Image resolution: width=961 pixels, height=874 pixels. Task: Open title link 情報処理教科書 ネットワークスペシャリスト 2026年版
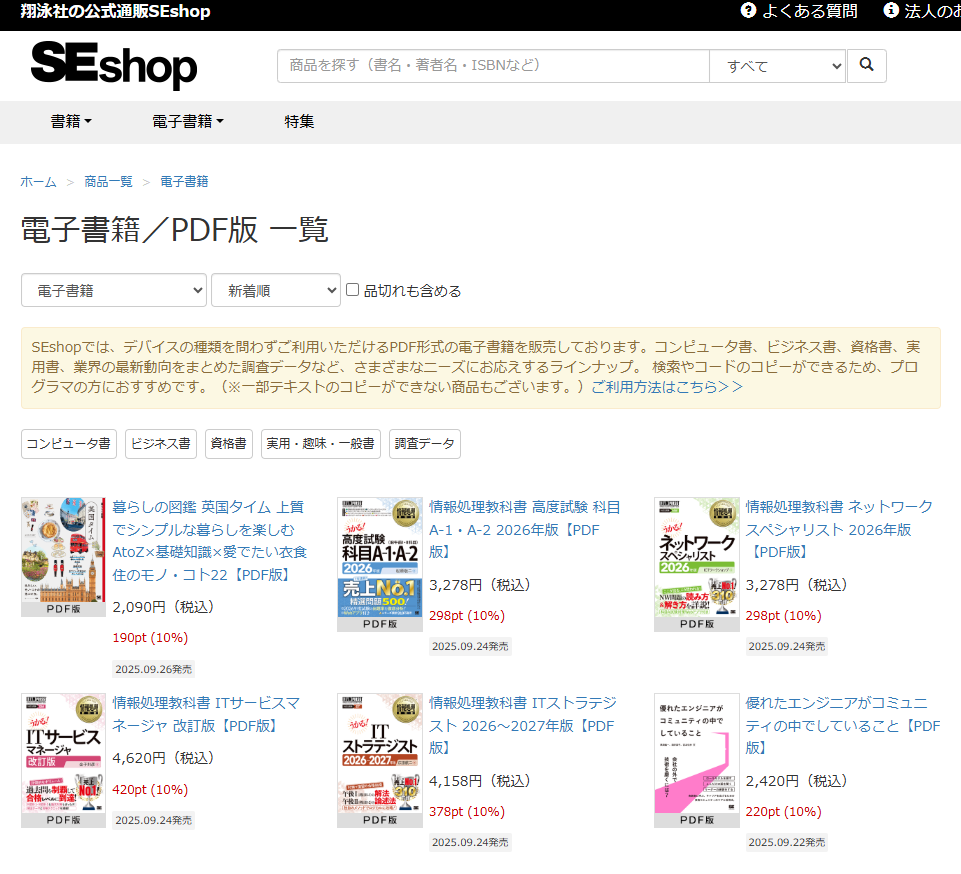(839, 529)
